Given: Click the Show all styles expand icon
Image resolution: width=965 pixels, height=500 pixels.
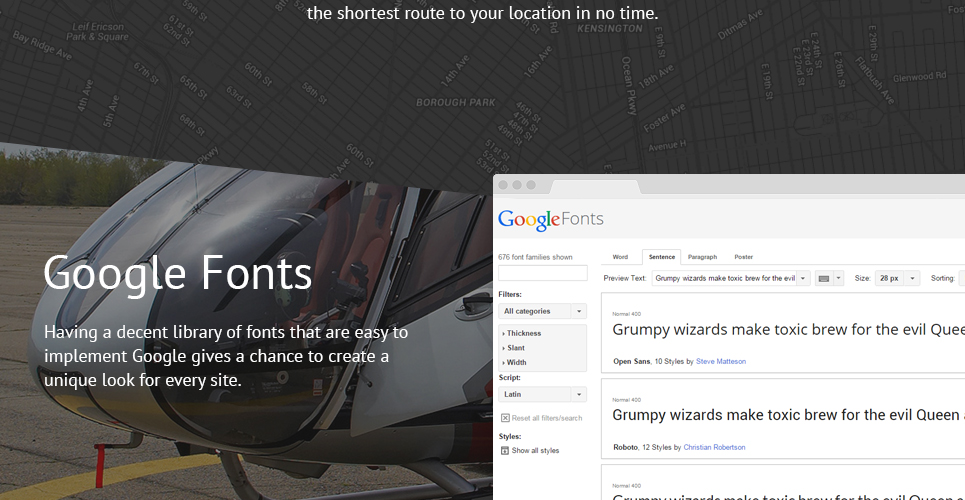Looking at the screenshot, I should (x=505, y=451).
